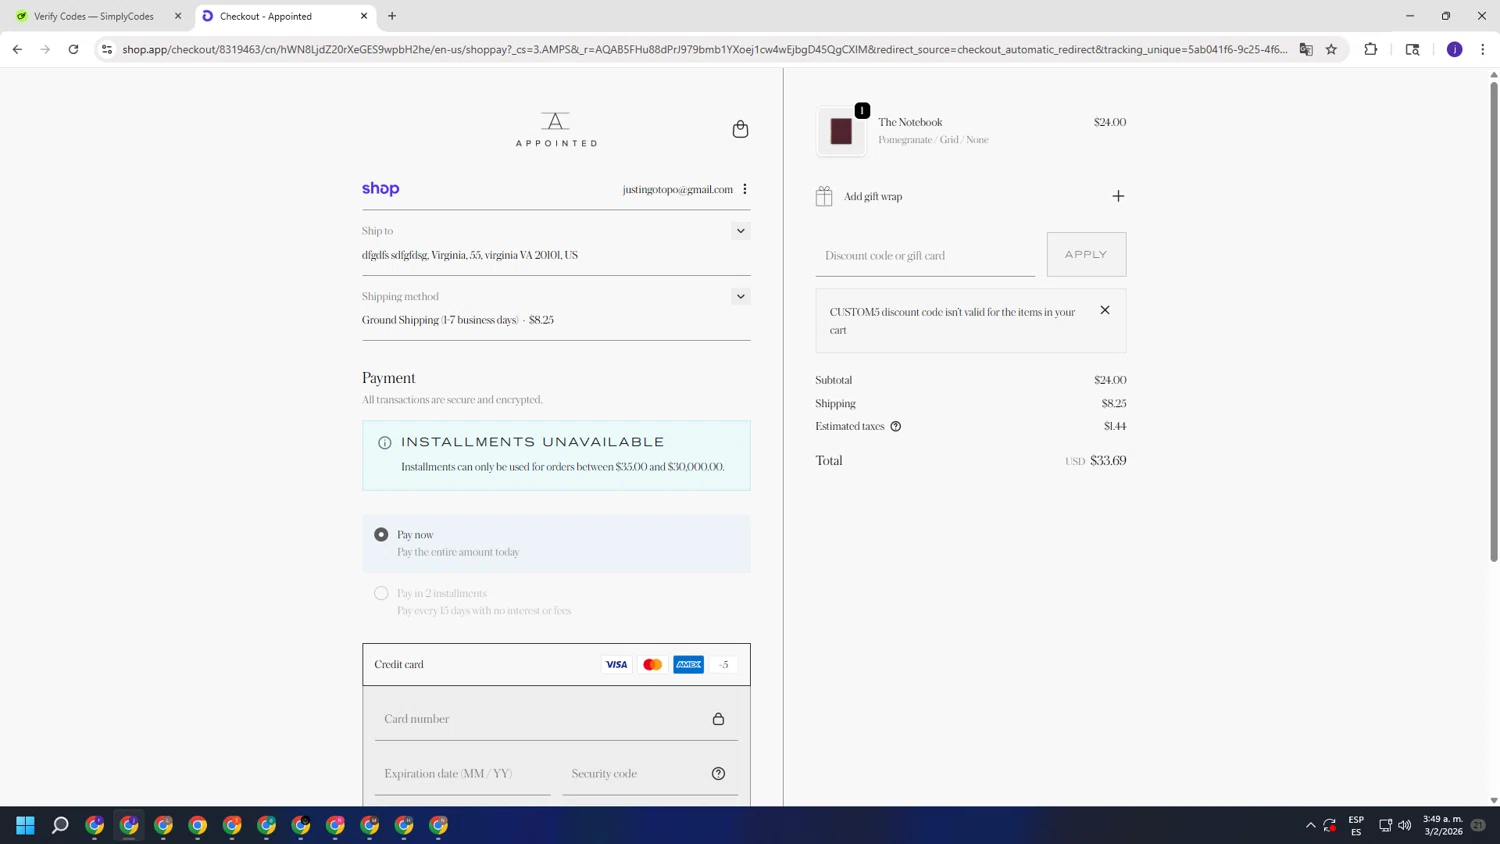This screenshot has height=844, width=1500.
Task: Click Ground Shipping $8.25 text
Action: pyautogui.click(x=458, y=320)
